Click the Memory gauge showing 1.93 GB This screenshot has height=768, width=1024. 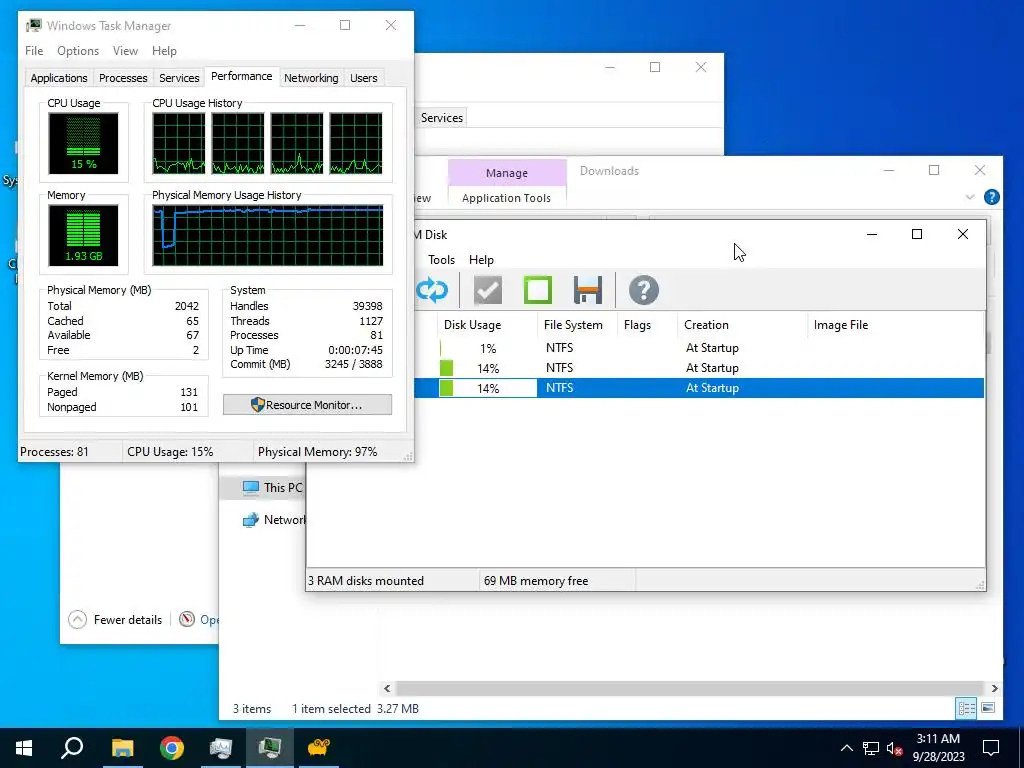[83, 235]
